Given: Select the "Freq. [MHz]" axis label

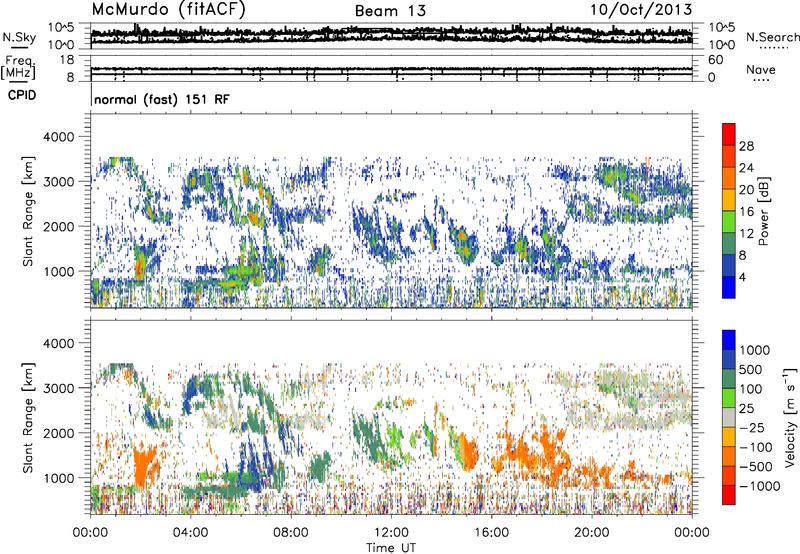Looking at the screenshot, I should tap(18, 66).
